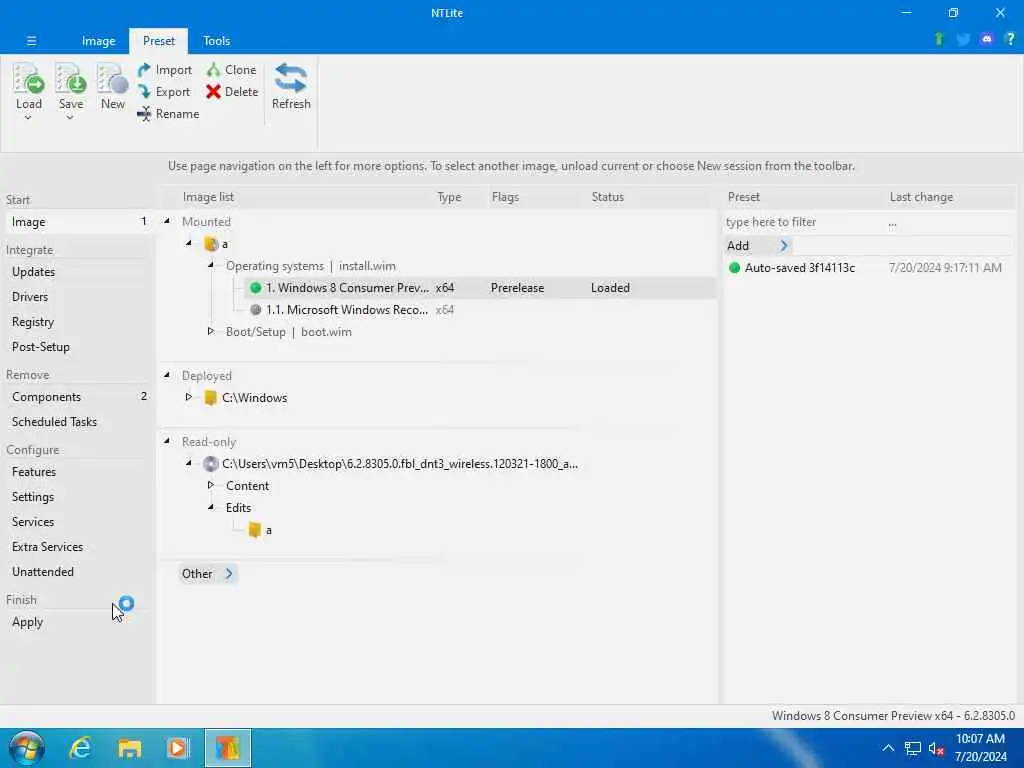Open the Updates page
Viewport: 1024px width, 768px height.
[33, 272]
